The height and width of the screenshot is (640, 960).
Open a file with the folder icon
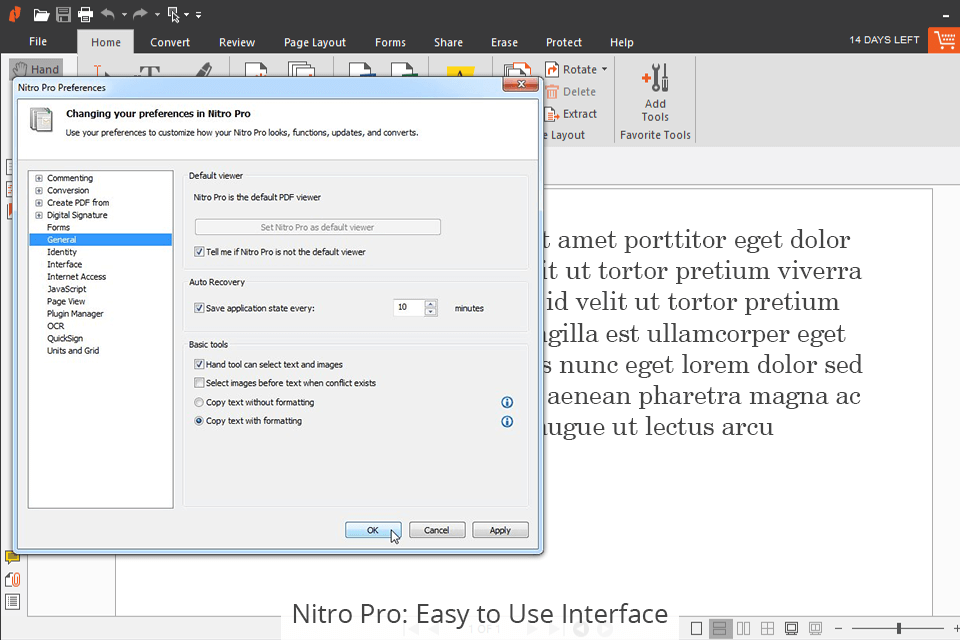tap(41, 14)
